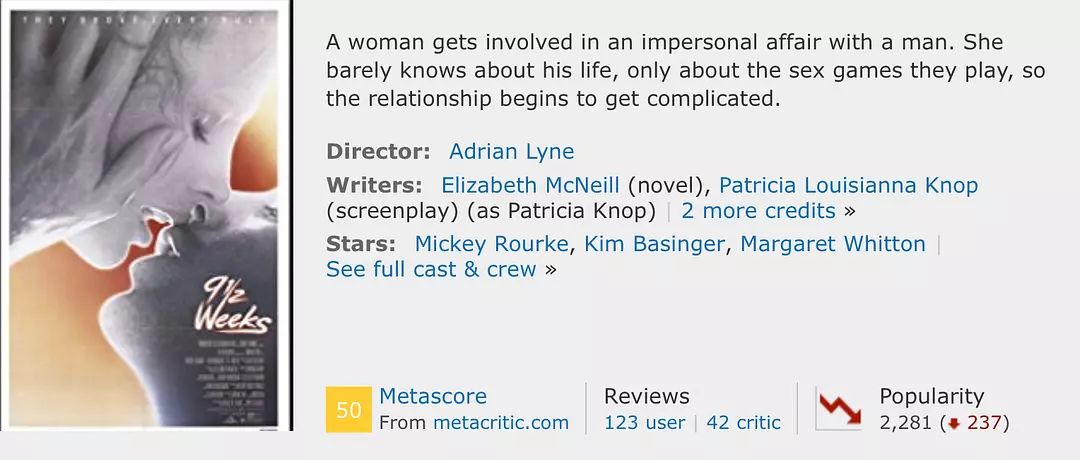Expand the 2 more credits link

pyautogui.click(x=758, y=211)
